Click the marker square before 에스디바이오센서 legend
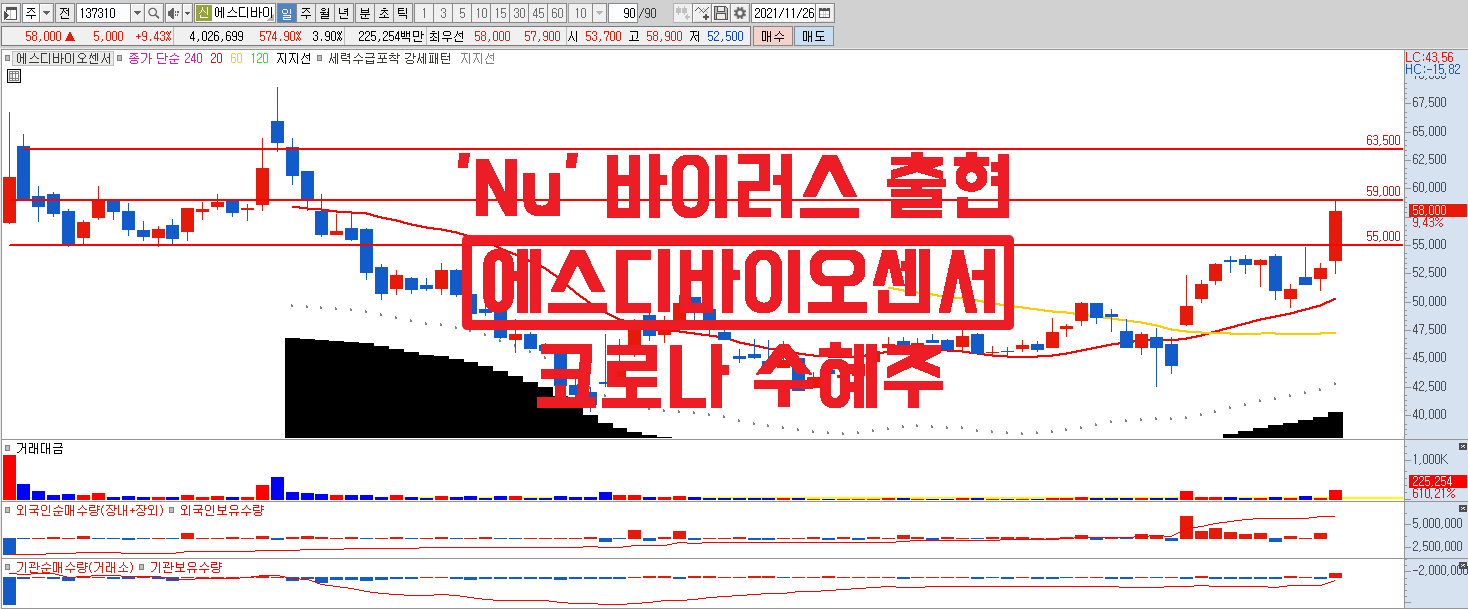 [7, 58]
